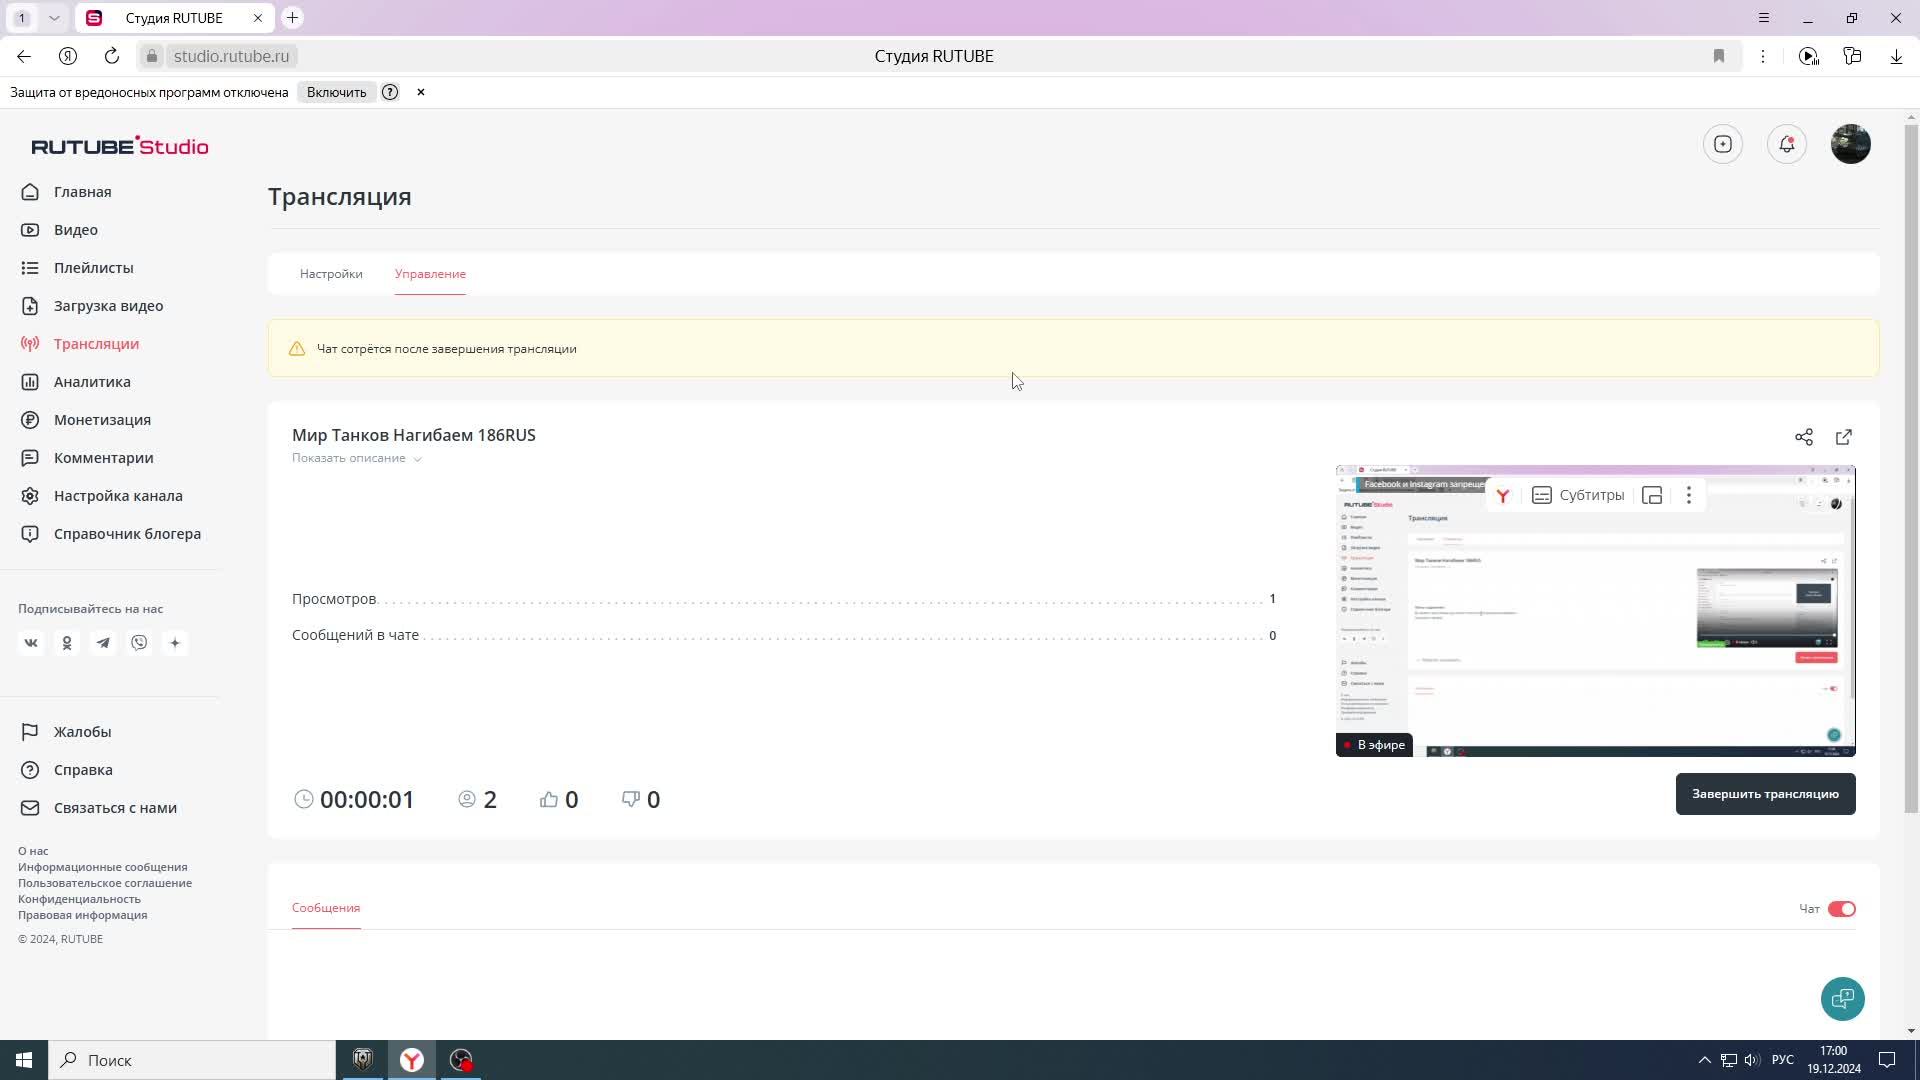Open Справочник блогера

(x=110, y=534)
